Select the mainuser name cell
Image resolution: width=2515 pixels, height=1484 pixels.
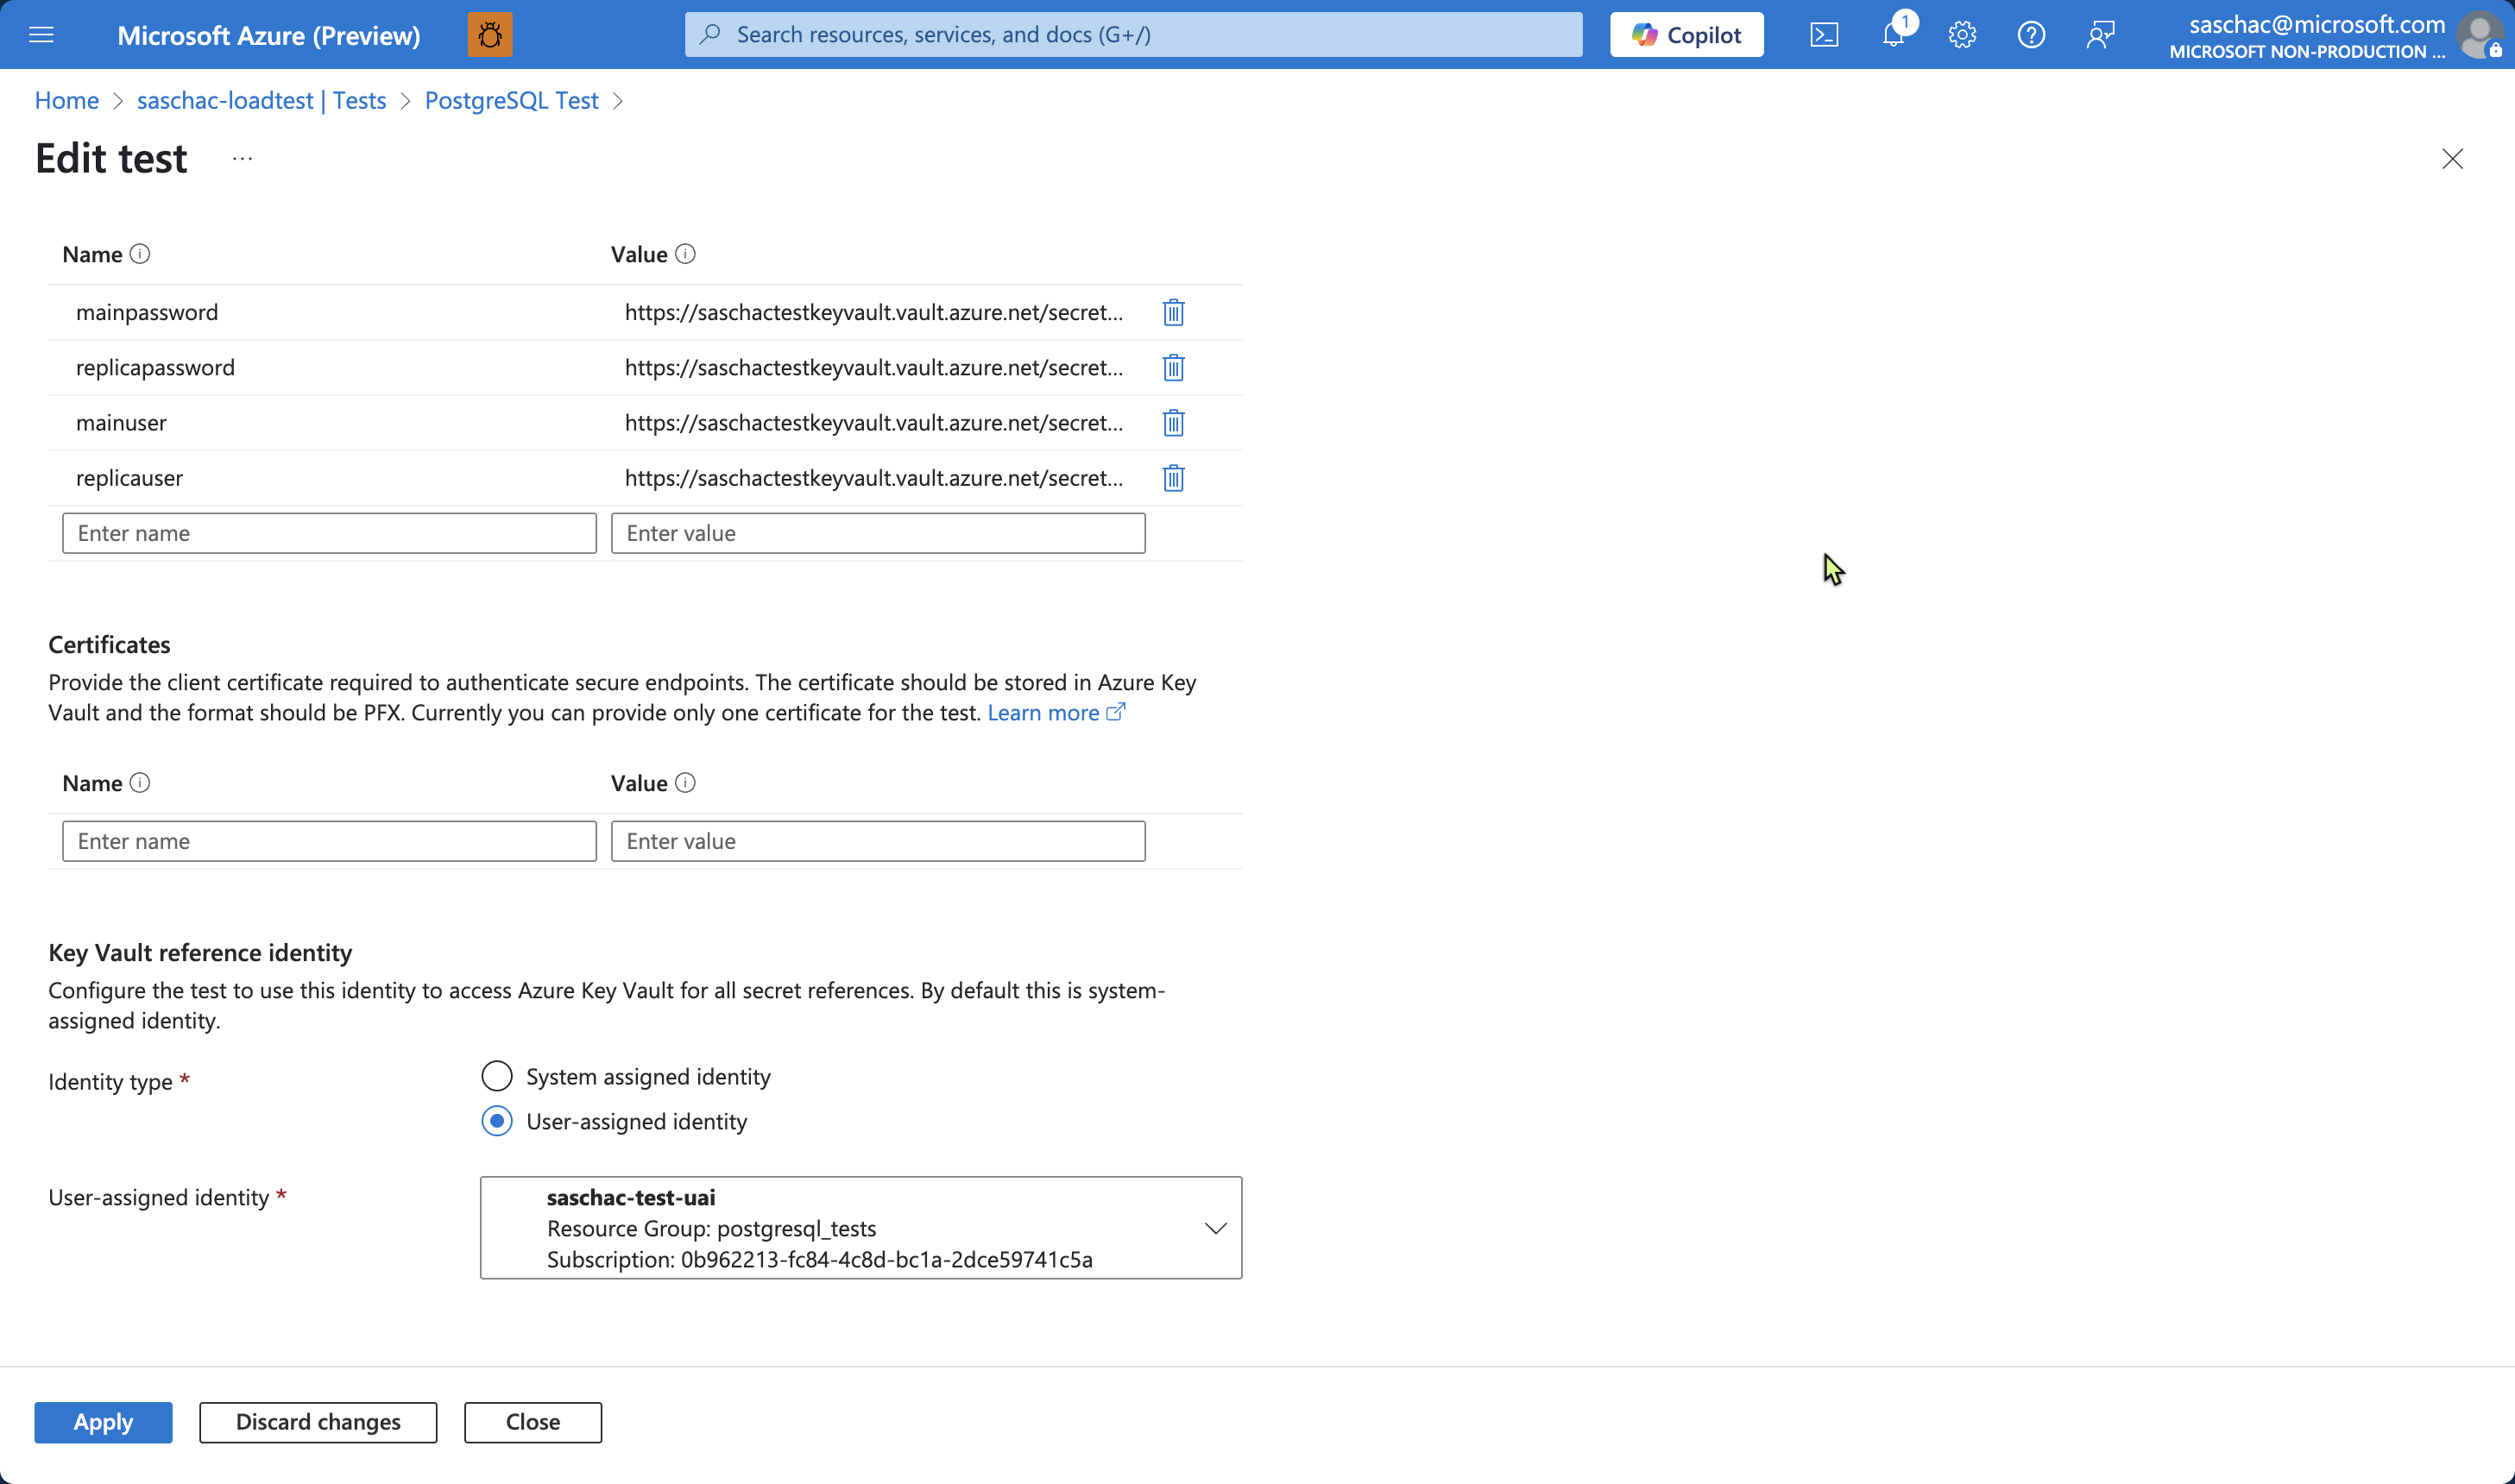[121, 423]
